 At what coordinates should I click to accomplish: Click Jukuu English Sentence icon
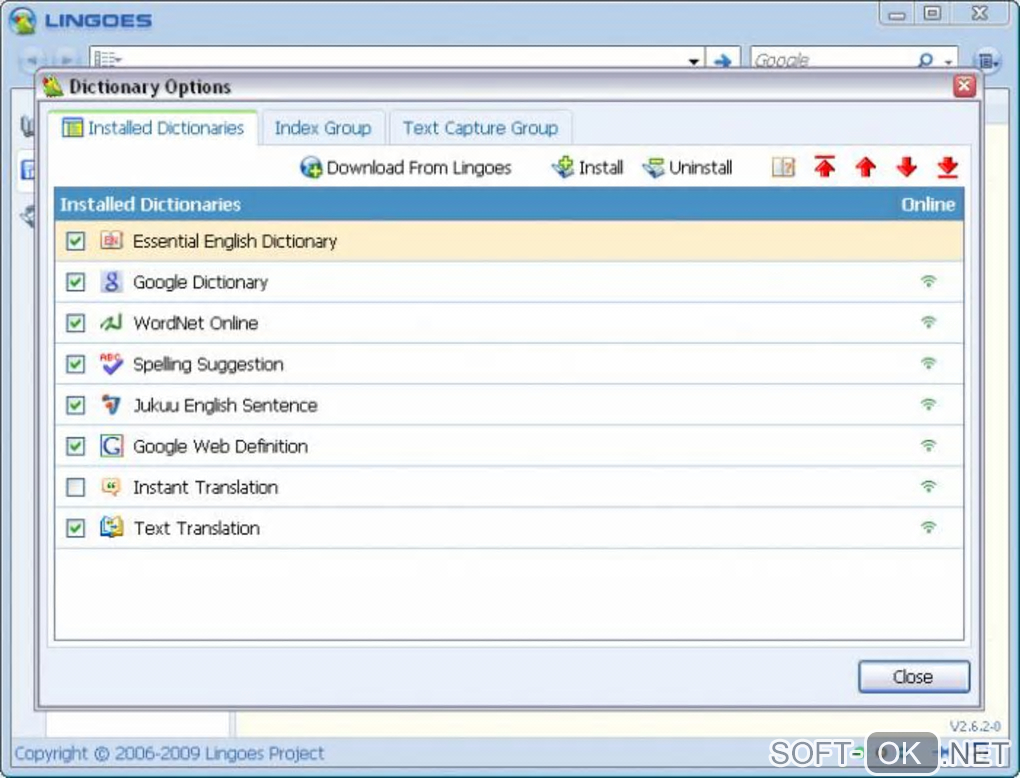click(x=111, y=405)
